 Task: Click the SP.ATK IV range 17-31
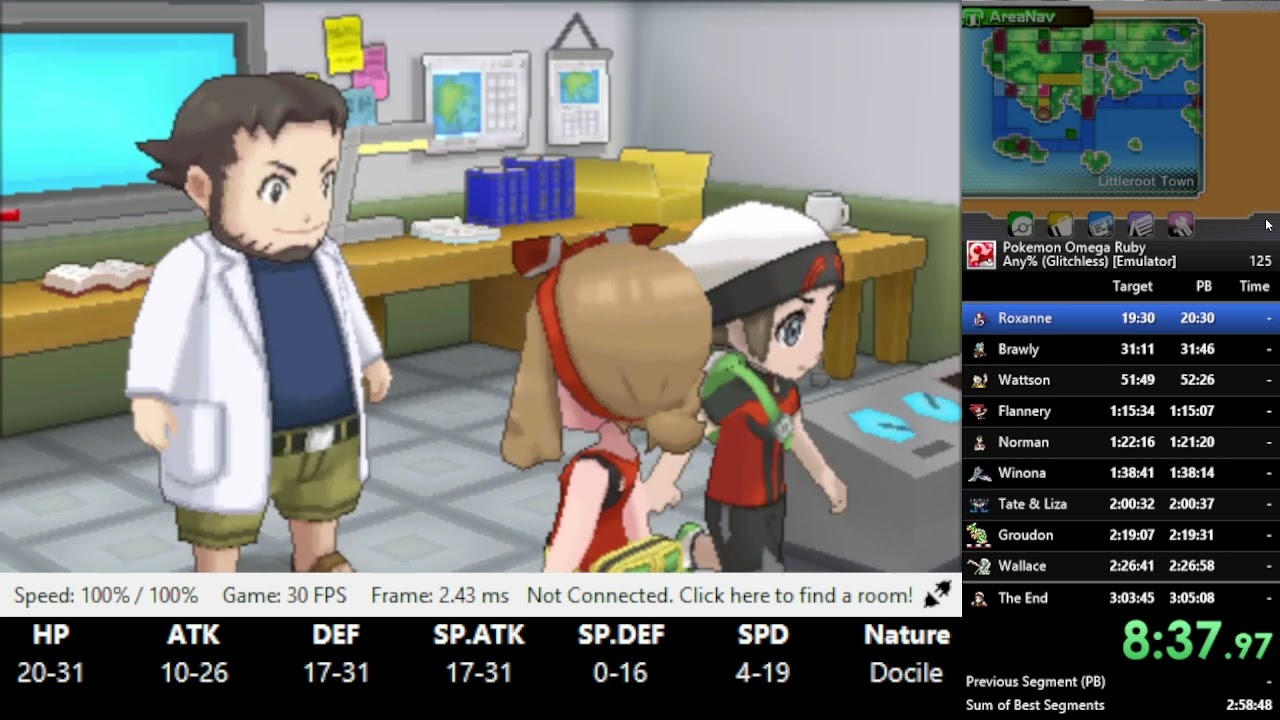[x=479, y=673]
